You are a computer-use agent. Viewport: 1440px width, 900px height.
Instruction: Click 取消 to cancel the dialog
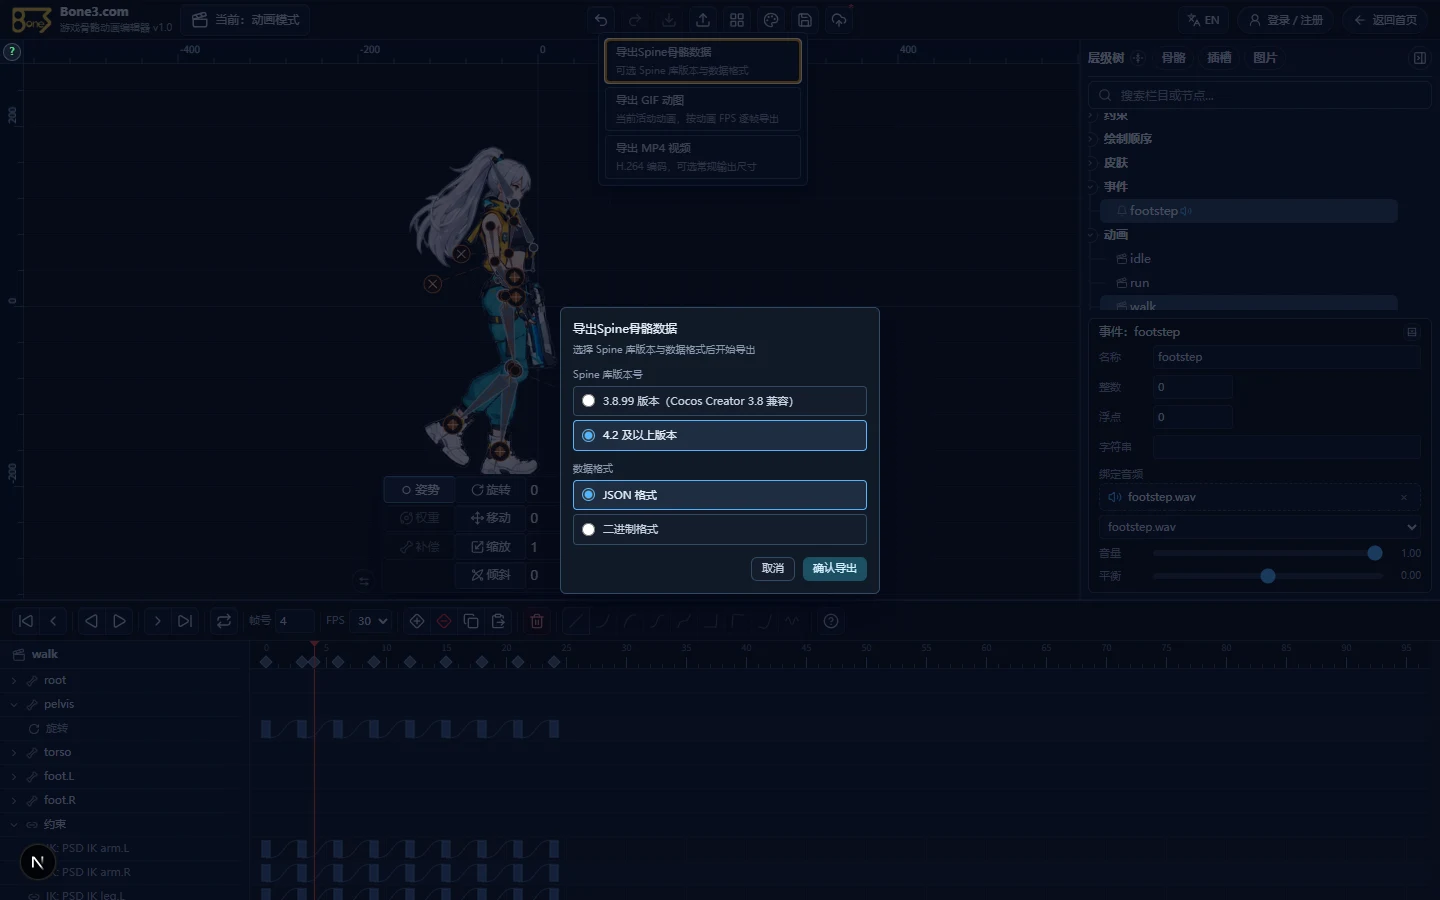pos(773,568)
